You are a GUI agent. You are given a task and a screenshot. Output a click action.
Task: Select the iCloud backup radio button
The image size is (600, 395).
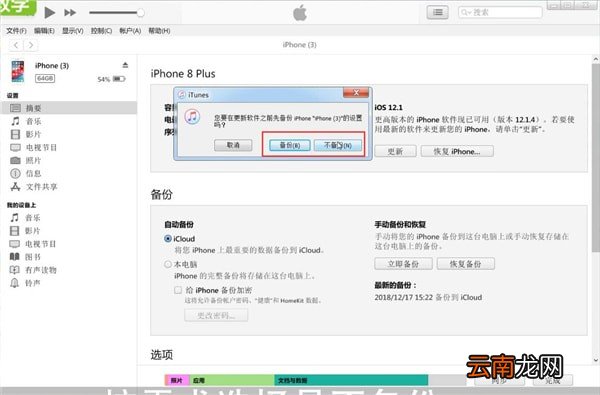pyautogui.click(x=168, y=238)
